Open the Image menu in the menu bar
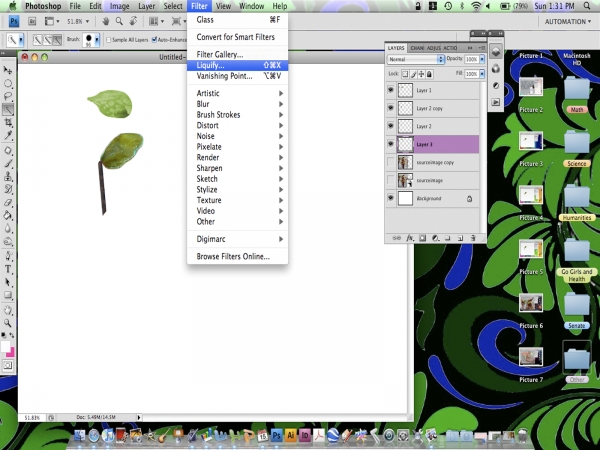The image size is (600, 450). pyautogui.click(x=119, y=6)
